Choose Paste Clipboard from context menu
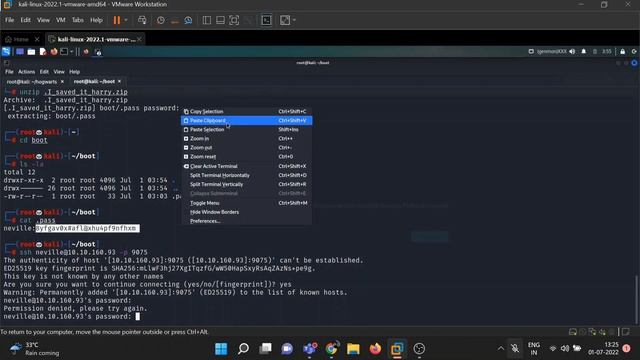640x360 pixels. [247, 120]
